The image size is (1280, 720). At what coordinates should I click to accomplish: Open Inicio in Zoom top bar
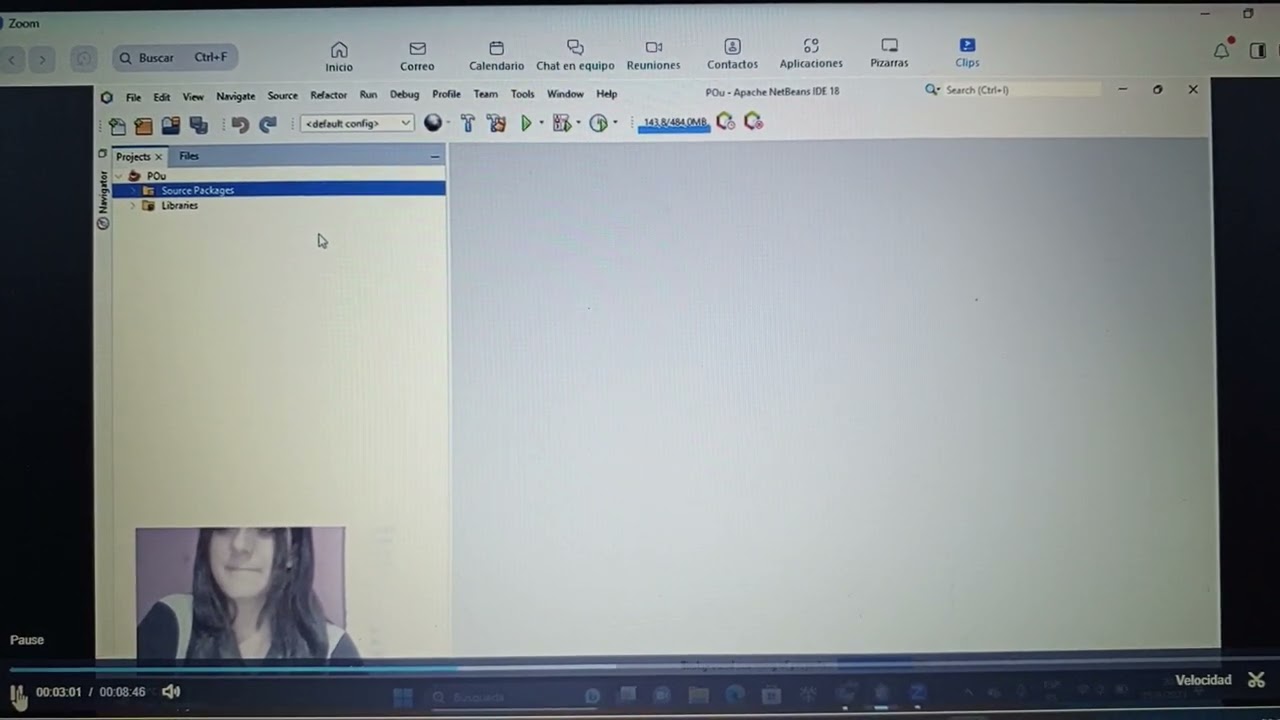coord(339,56)
